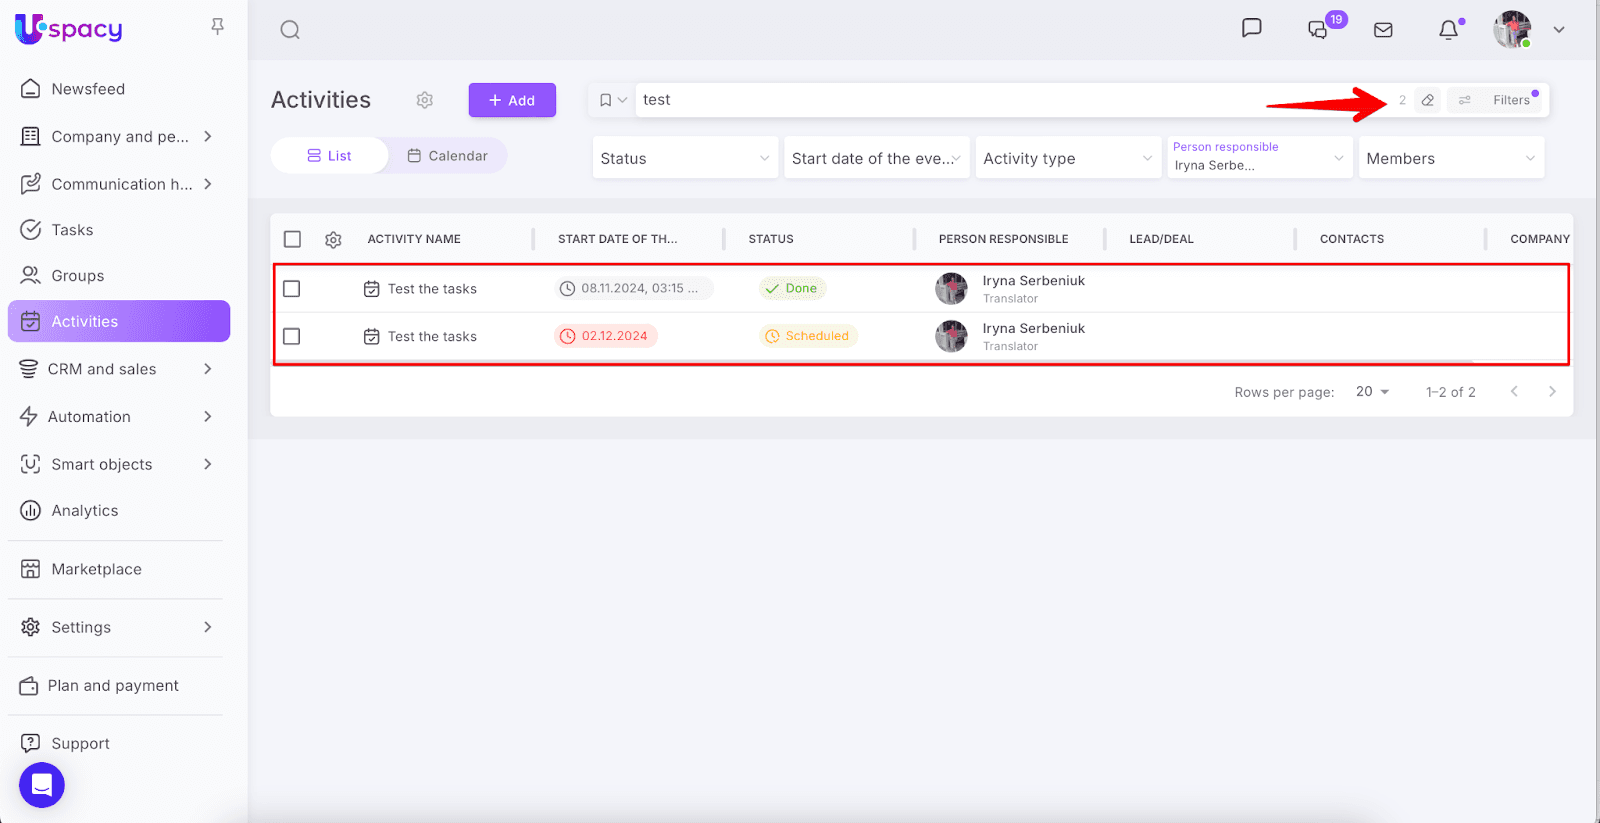Click the Activities settings gear beside title

tap(425, 100)
